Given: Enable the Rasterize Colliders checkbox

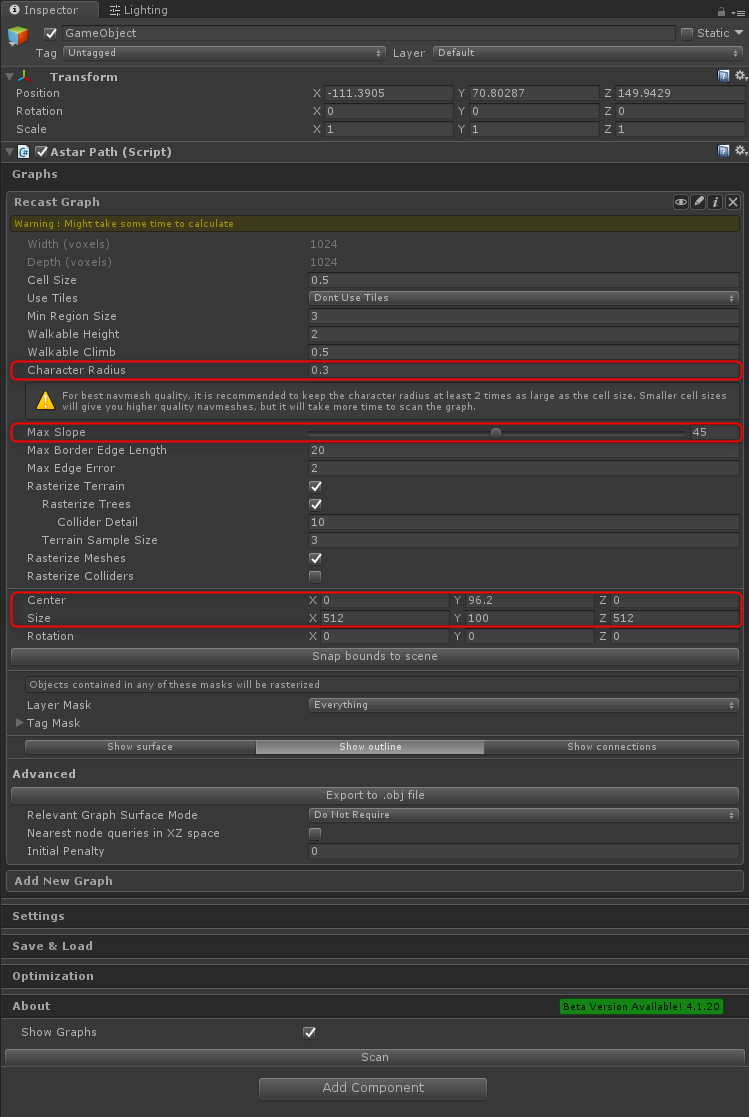Looking at the screenshot, I should click(x=316, y=576).
